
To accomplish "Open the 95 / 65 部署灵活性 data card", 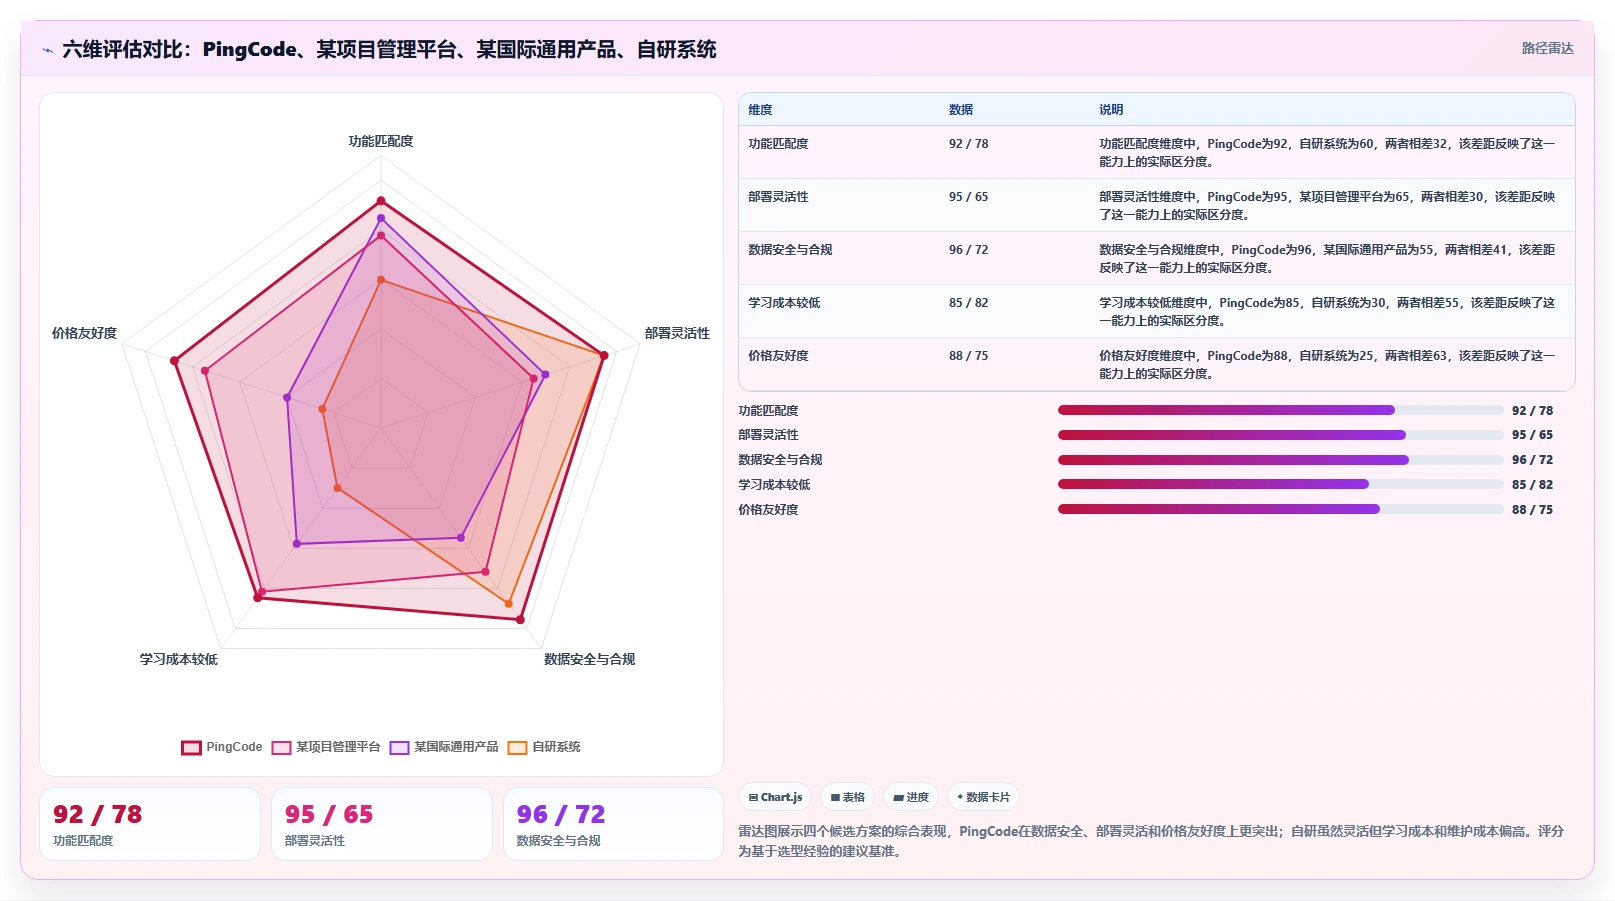I will click(382, 824).
